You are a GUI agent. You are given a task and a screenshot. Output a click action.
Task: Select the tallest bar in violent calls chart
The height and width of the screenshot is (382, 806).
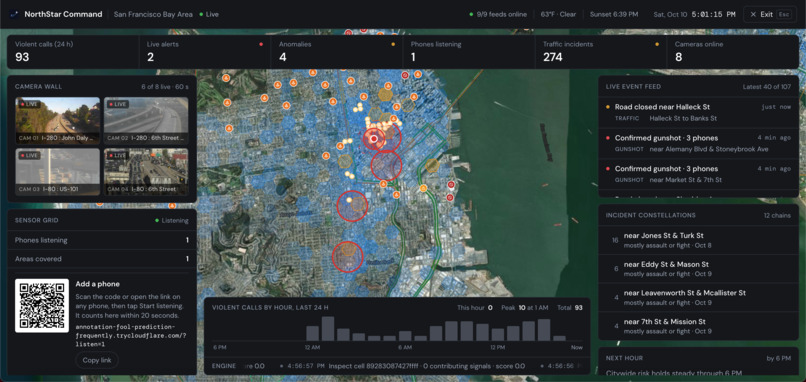click(328, 329)
